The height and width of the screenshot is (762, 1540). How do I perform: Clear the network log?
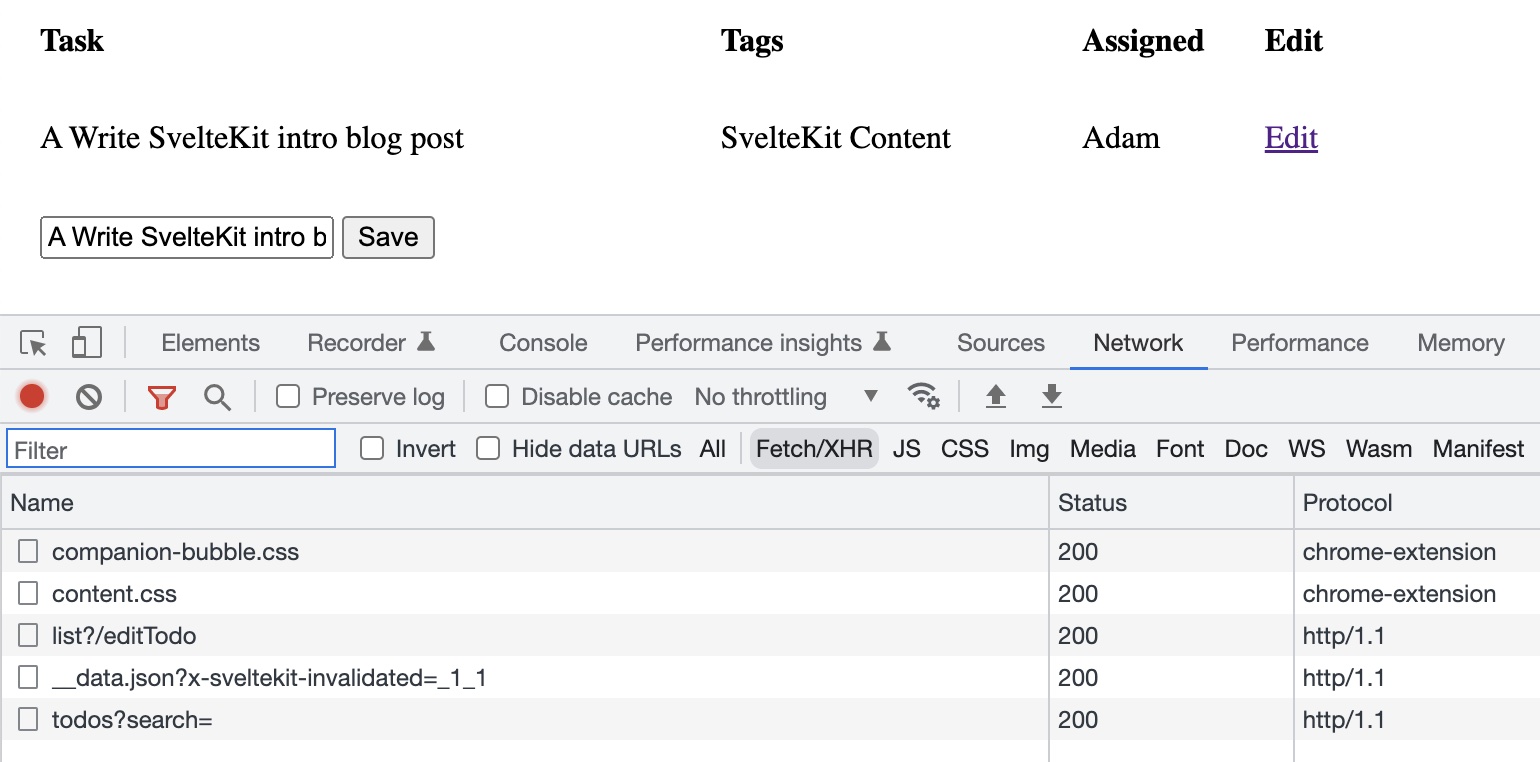coord(89,397)
